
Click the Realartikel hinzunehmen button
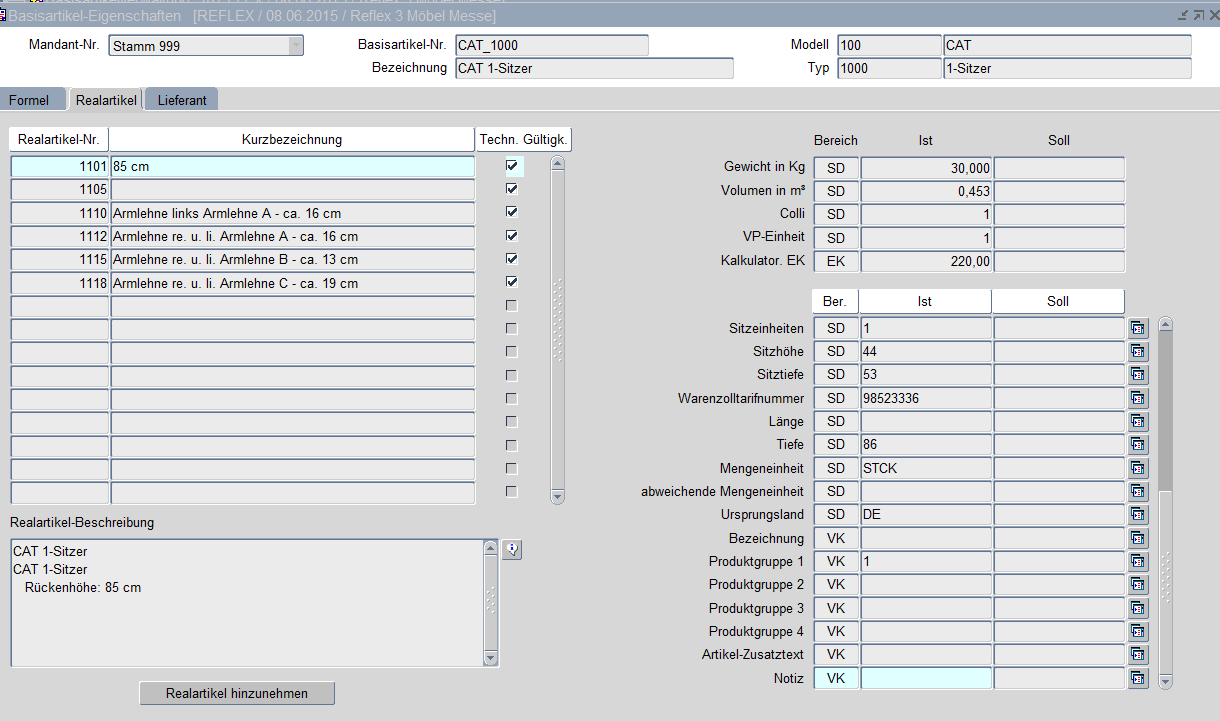tap(237, 693)
